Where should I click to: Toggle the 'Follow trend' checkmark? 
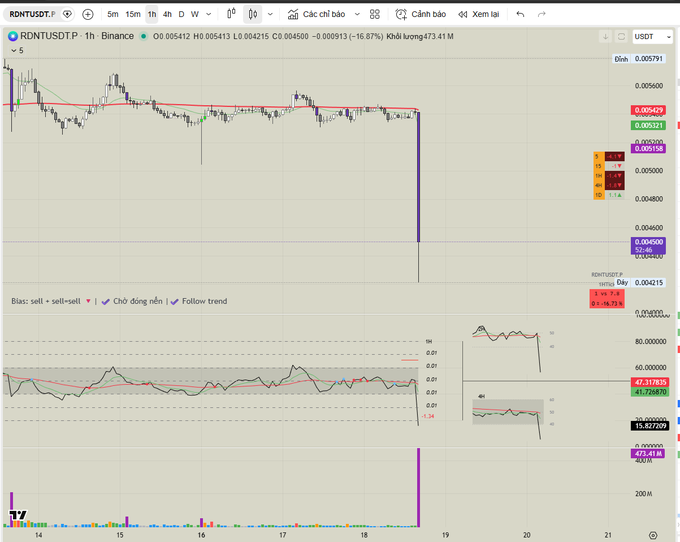click(174, 300)
